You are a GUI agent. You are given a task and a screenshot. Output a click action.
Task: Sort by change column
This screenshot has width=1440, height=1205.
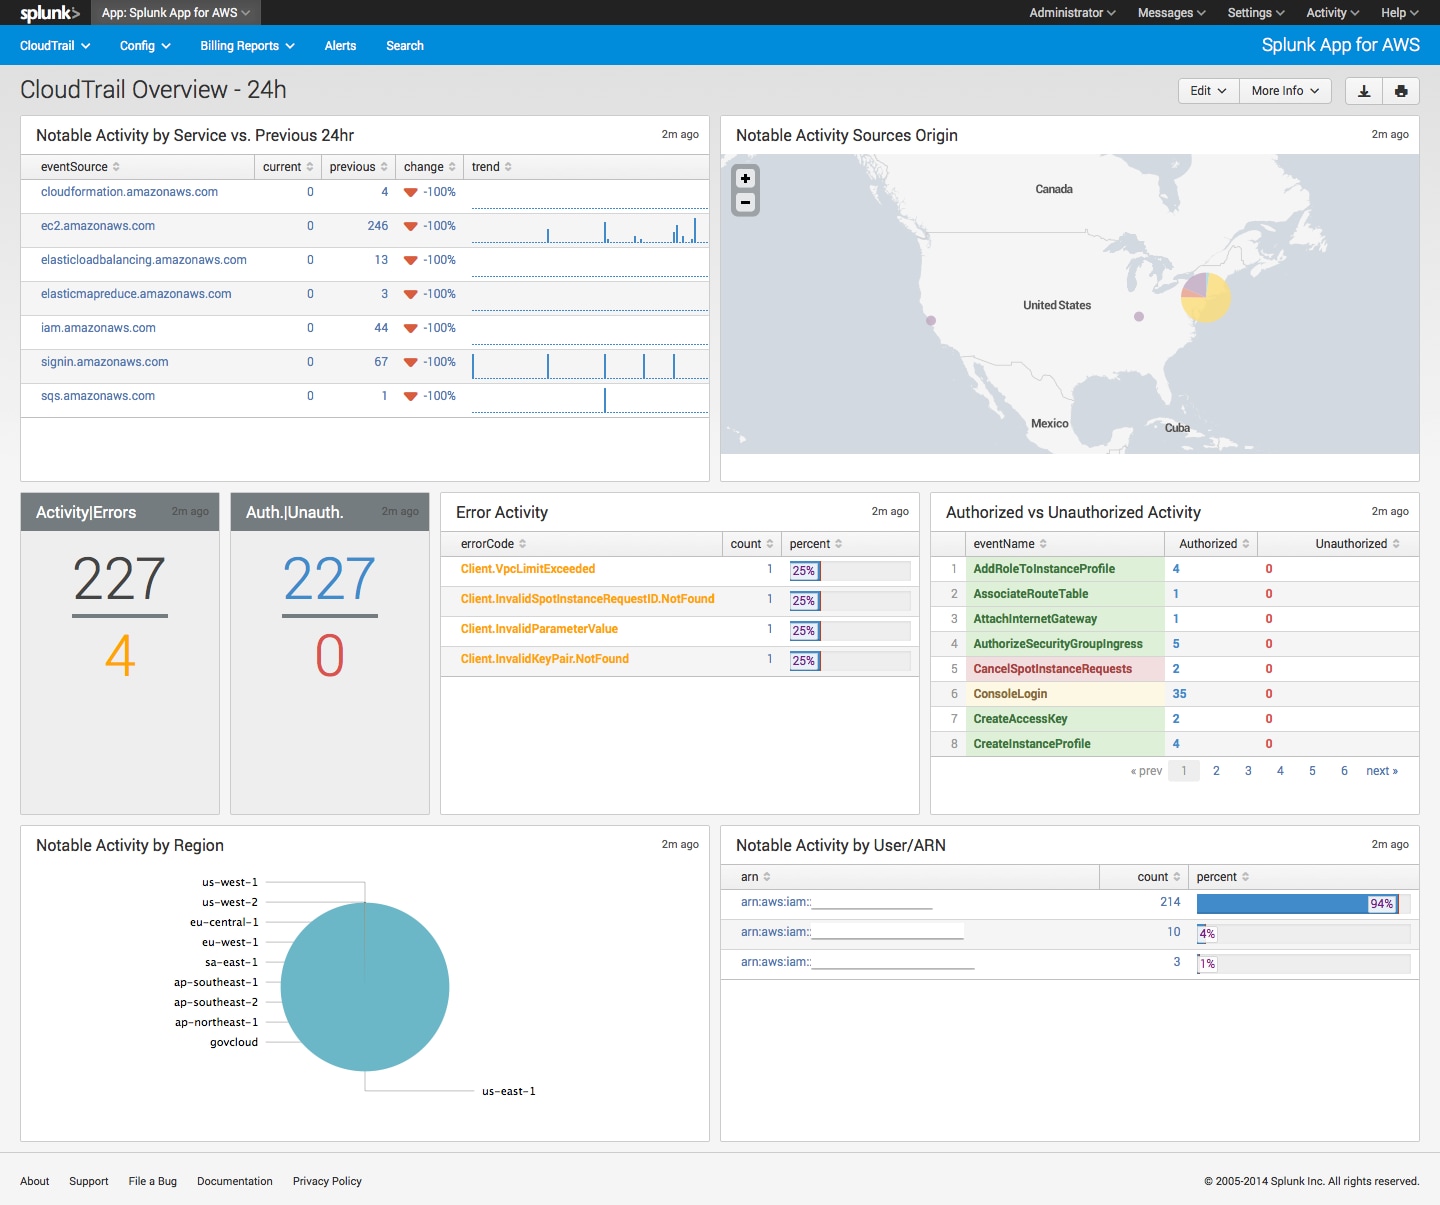click(430, 167)
